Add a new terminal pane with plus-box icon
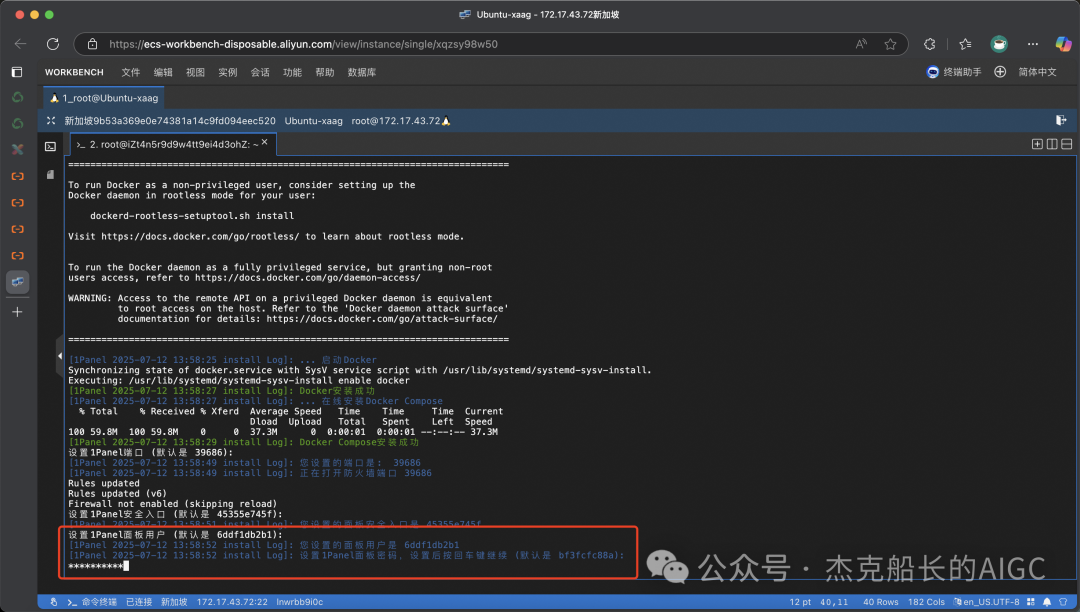1080x612 pixels. (x=1037, y=144)
